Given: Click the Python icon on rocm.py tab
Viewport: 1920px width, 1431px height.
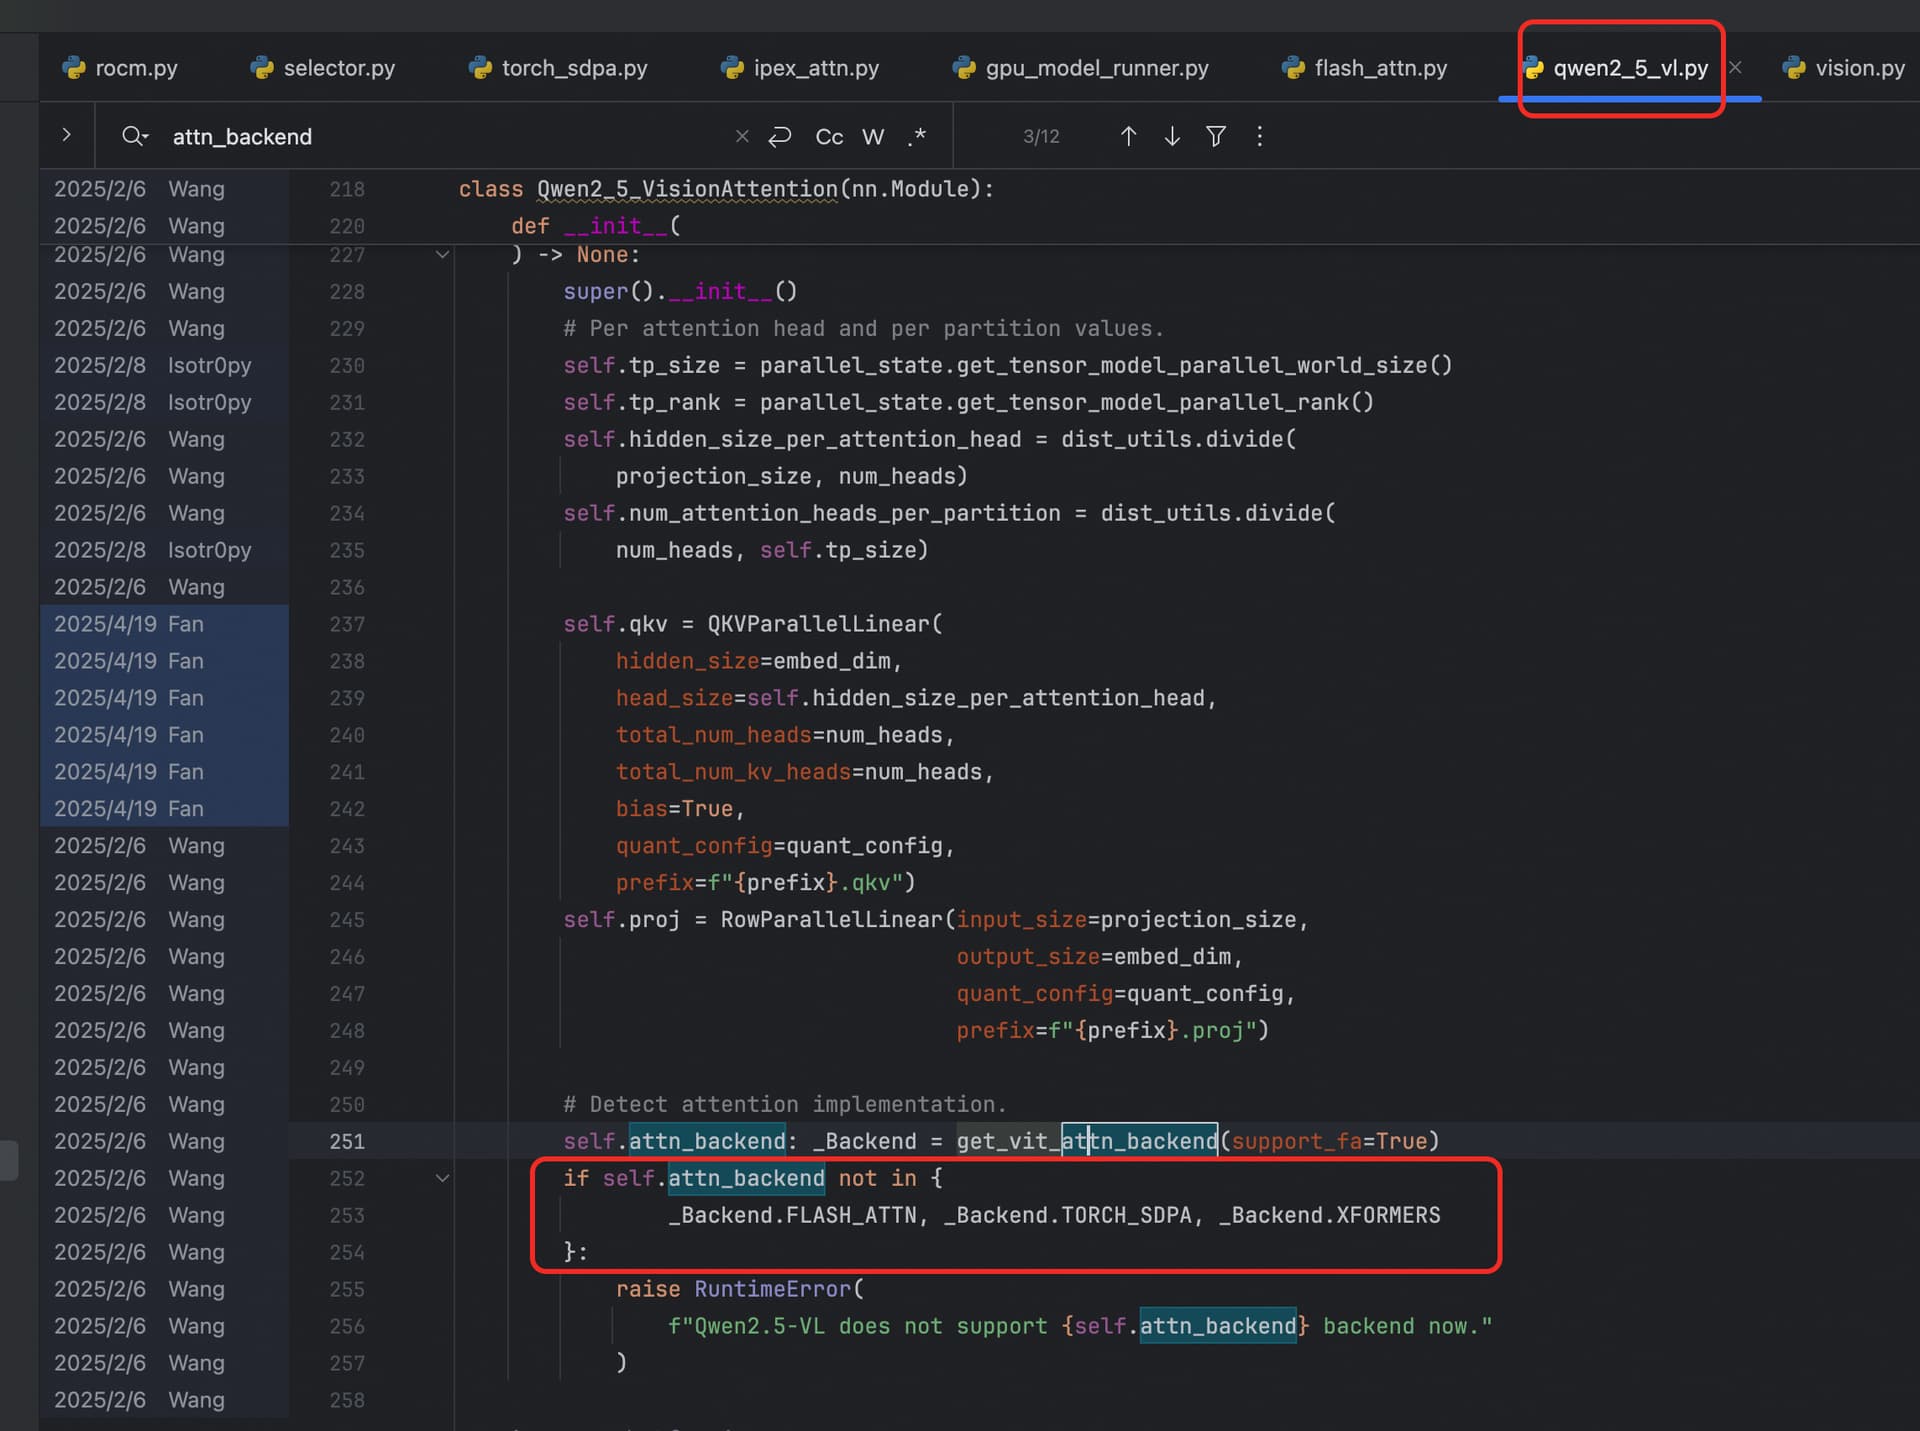Looking at the screenshot, I should pos(75,67).
